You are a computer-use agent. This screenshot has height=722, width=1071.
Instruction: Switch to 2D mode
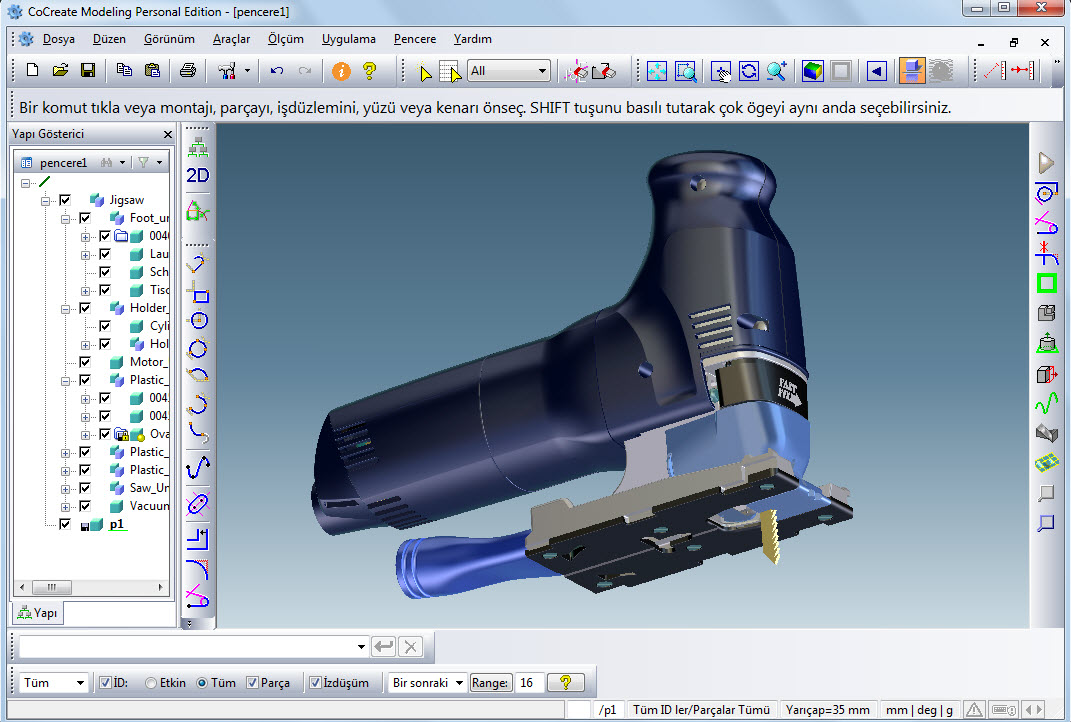197,176
